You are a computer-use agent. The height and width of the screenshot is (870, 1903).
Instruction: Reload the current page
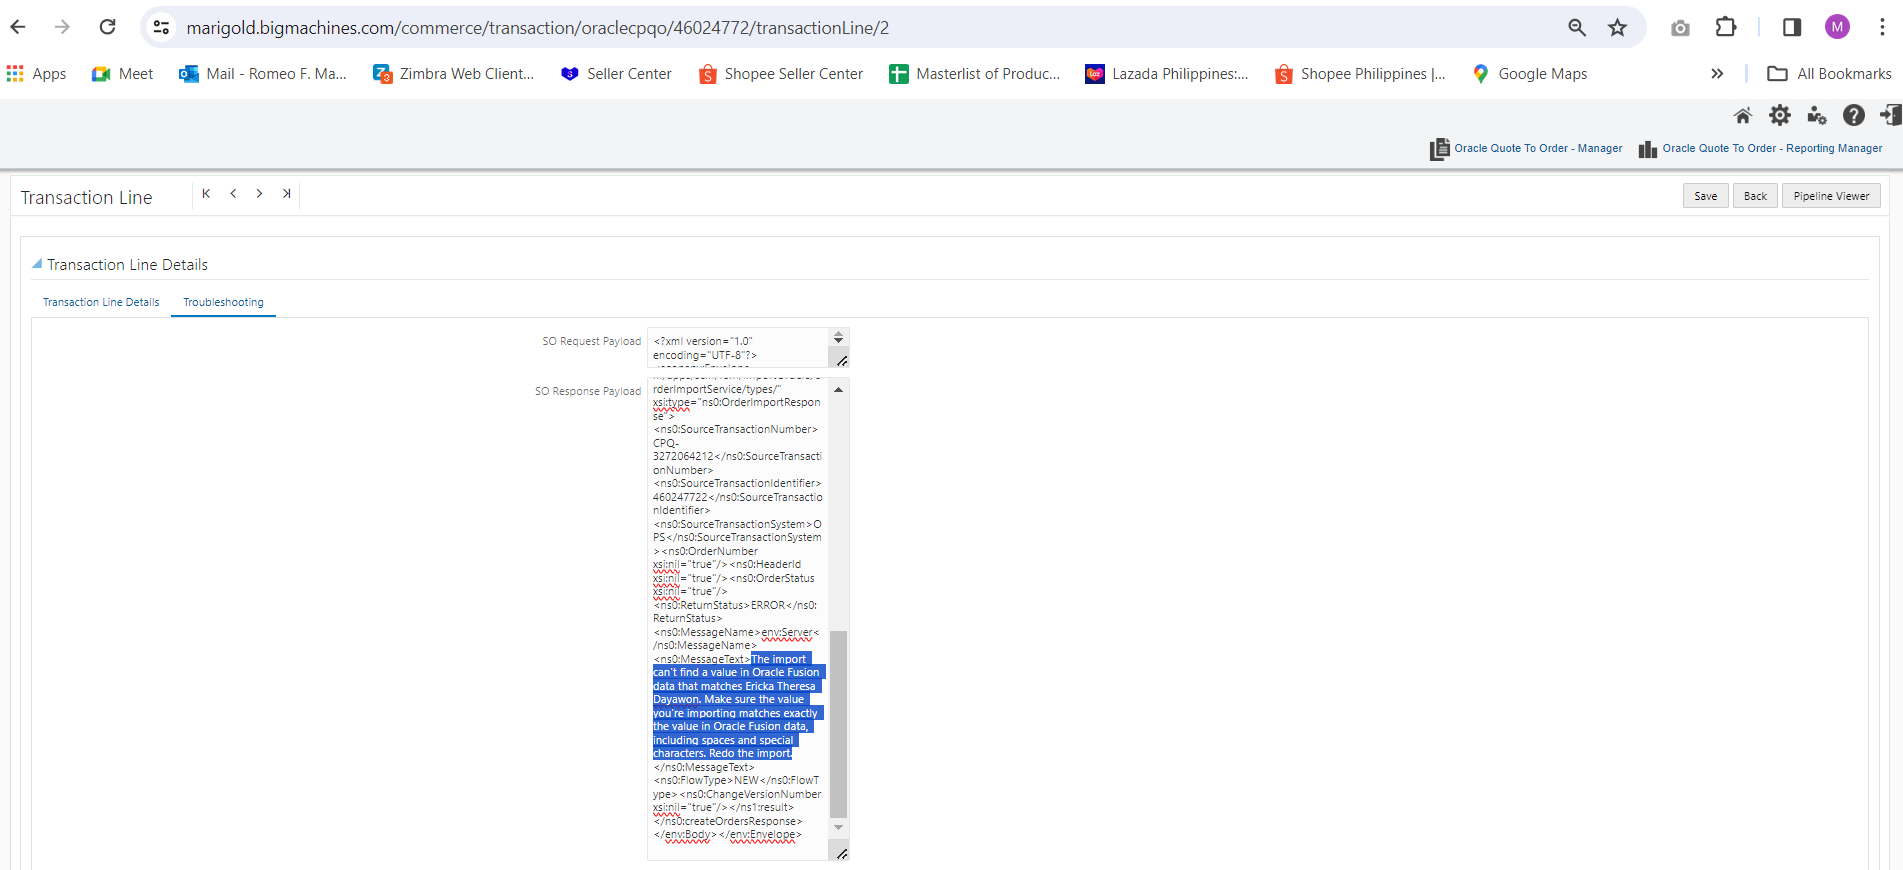[x=108, y=27]
